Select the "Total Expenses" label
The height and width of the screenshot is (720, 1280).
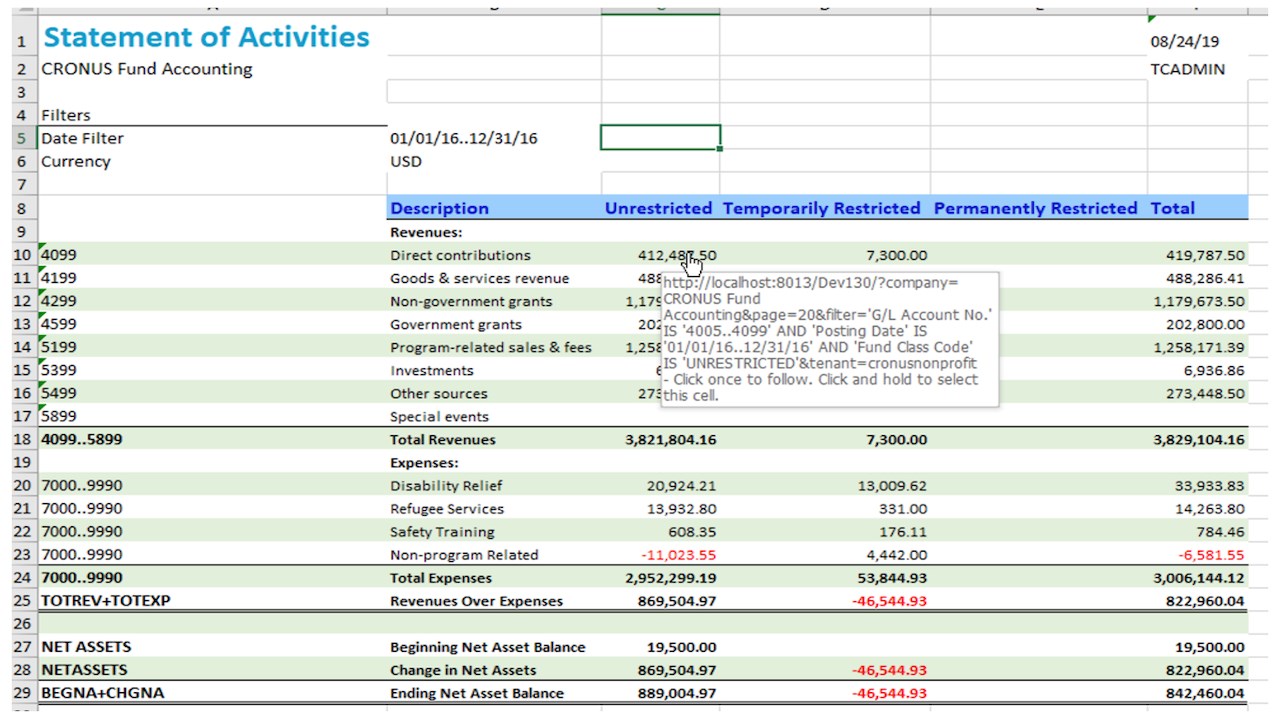click(x=441, y=578)
